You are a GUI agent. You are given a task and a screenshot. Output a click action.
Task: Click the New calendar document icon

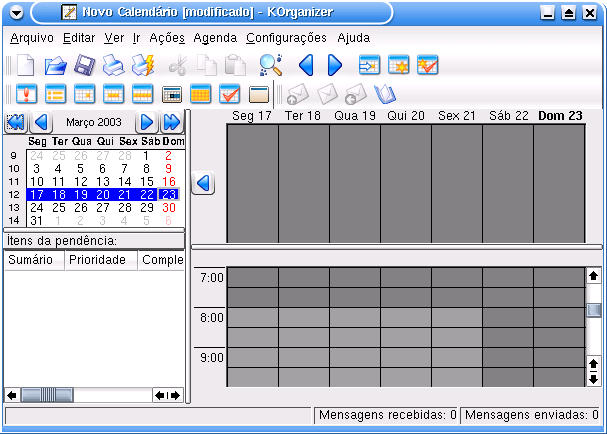tap(25, 65)
